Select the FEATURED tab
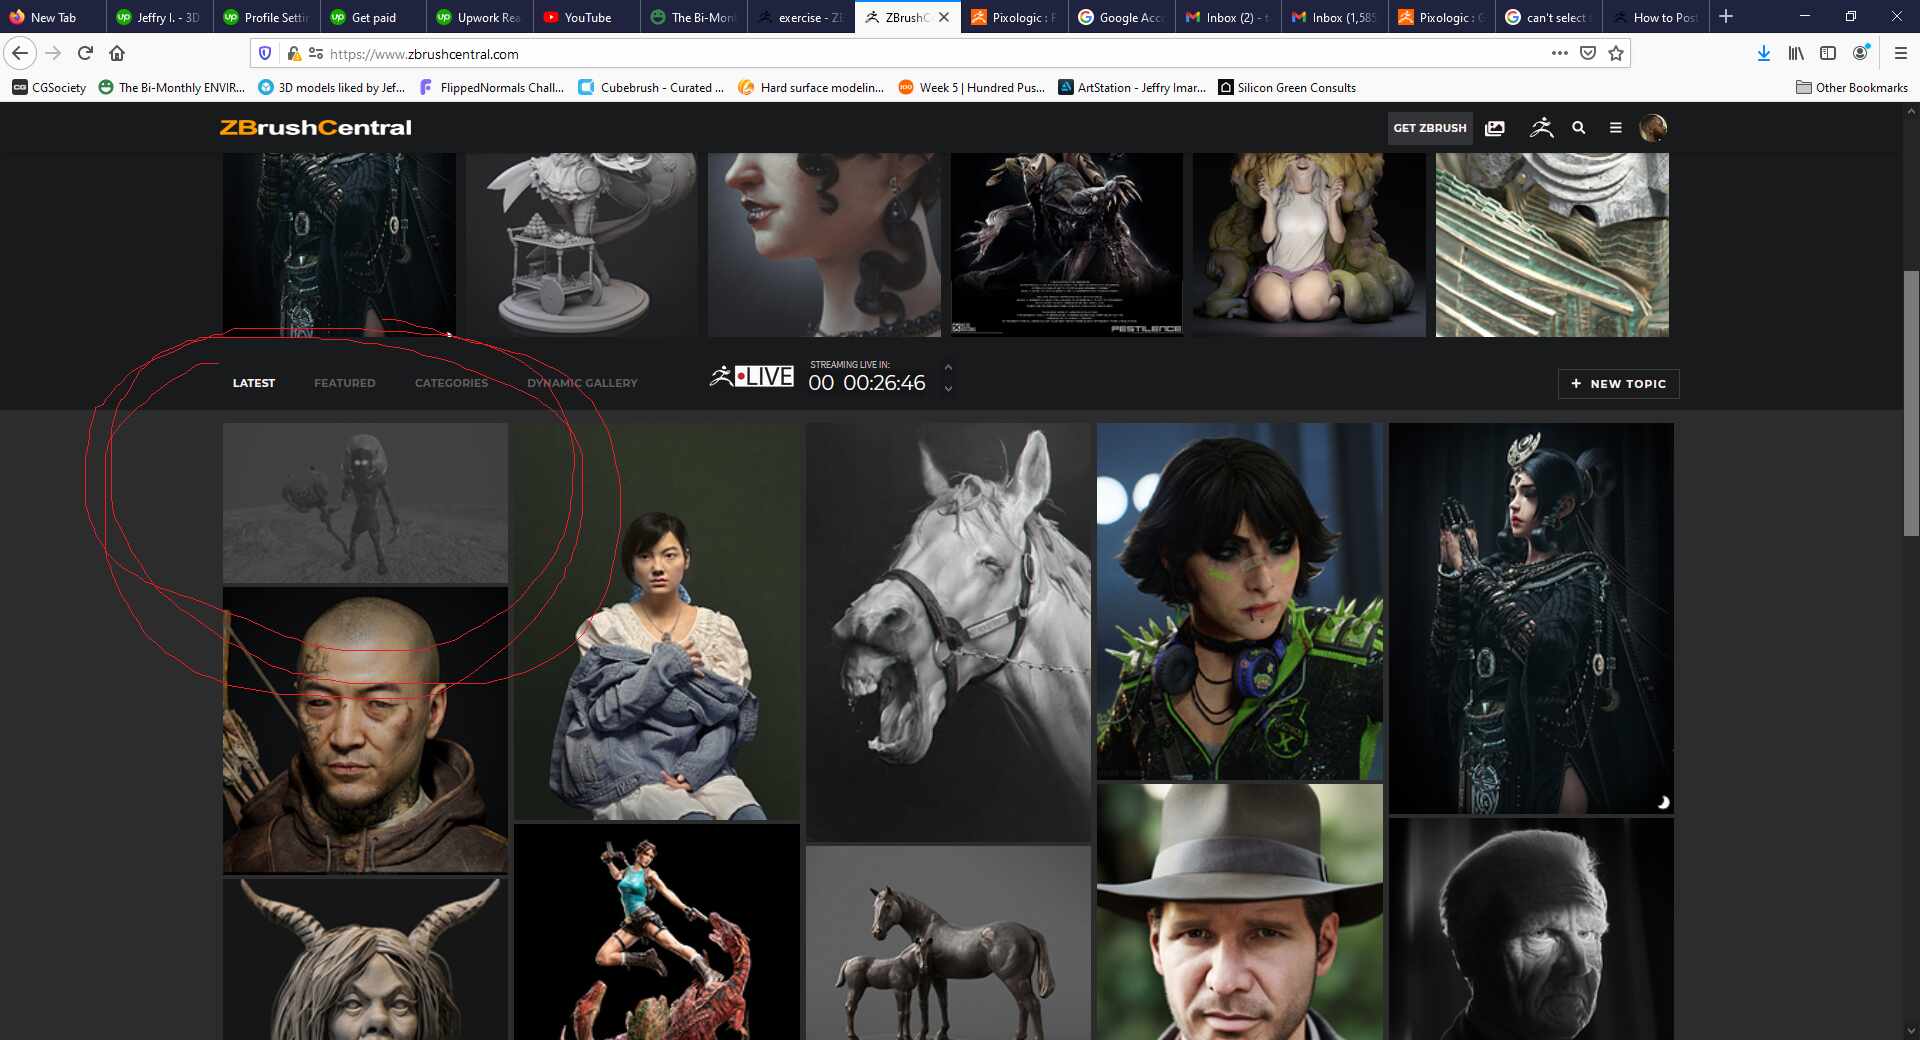Viewport: 1920px width, 1040px height. (345, 383)
